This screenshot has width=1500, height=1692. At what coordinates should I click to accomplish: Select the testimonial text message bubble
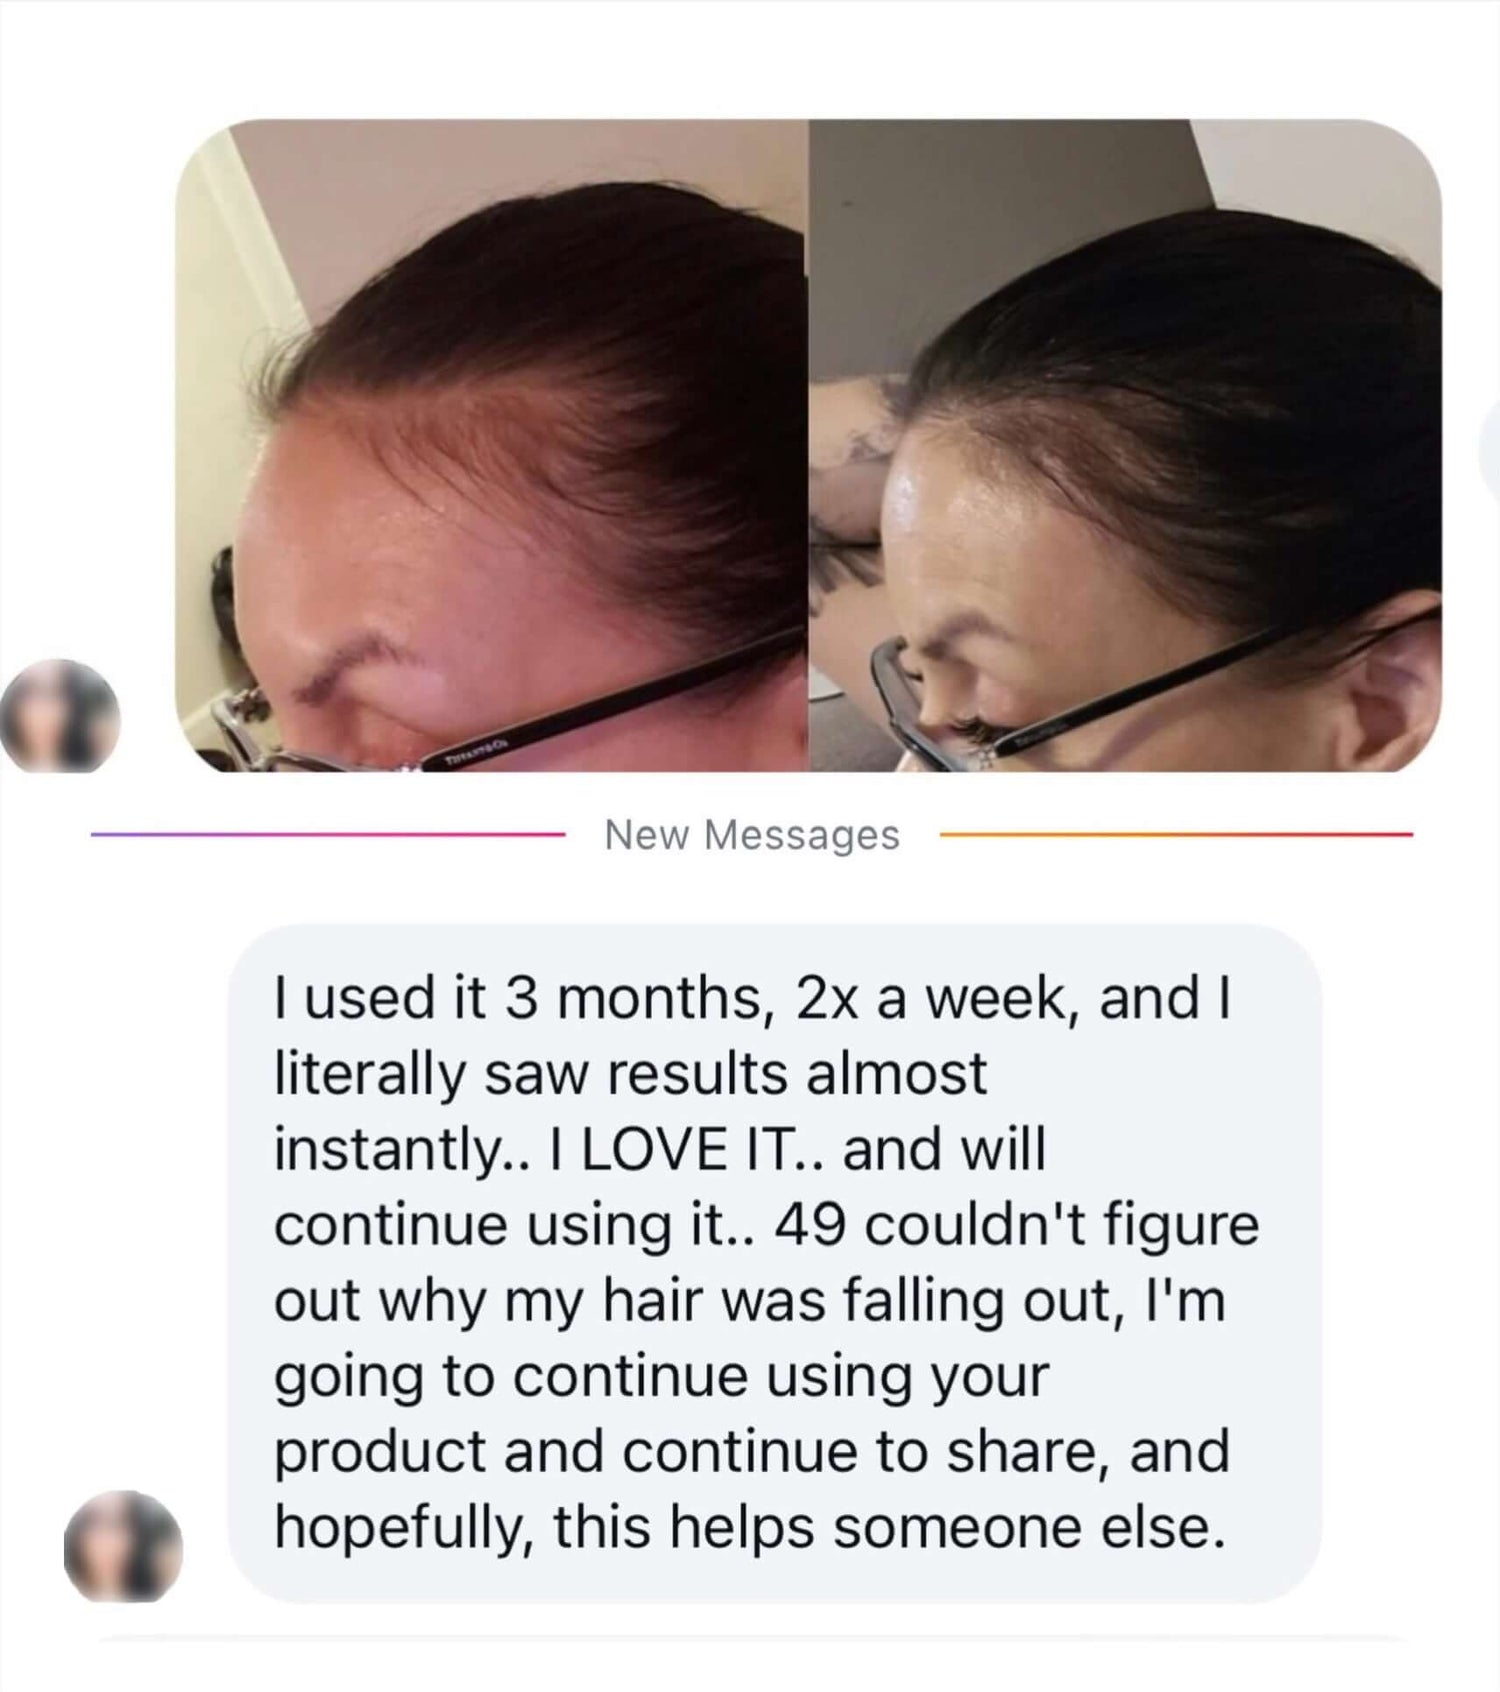point(774,1264)
